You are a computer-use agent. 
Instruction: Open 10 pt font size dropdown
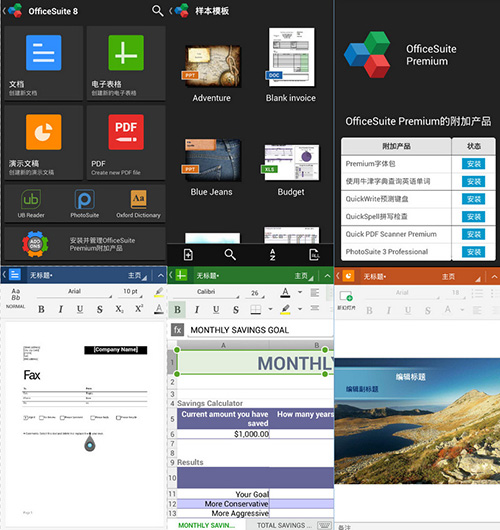(x=130, y=292)
